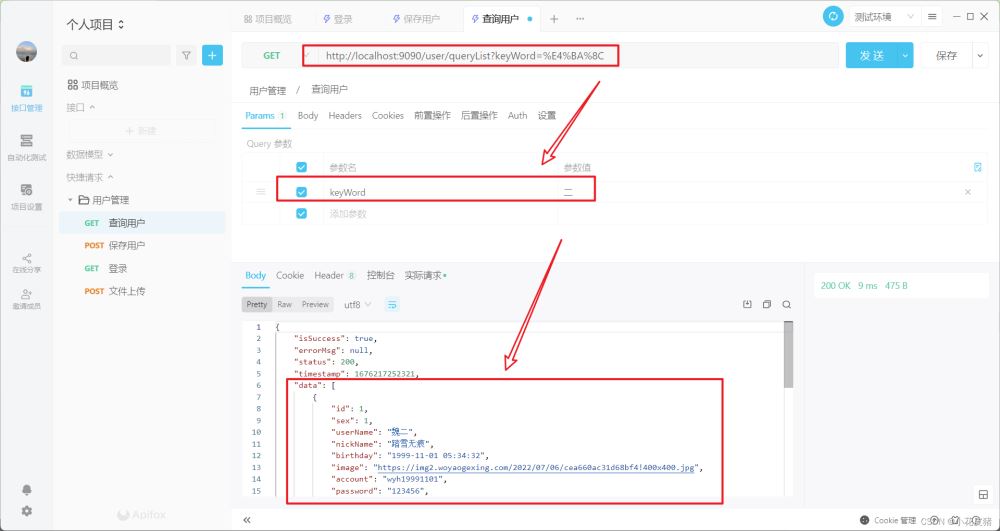Open the utf8 encoding dropdown
The image size is (1000, 531).
[x=357, y=305]
